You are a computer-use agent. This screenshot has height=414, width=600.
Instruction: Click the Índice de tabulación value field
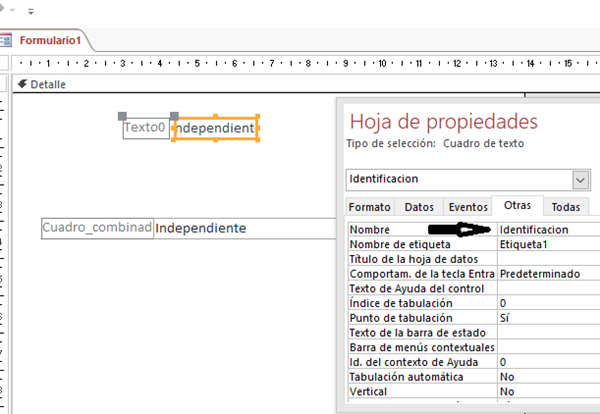[546, 302]
